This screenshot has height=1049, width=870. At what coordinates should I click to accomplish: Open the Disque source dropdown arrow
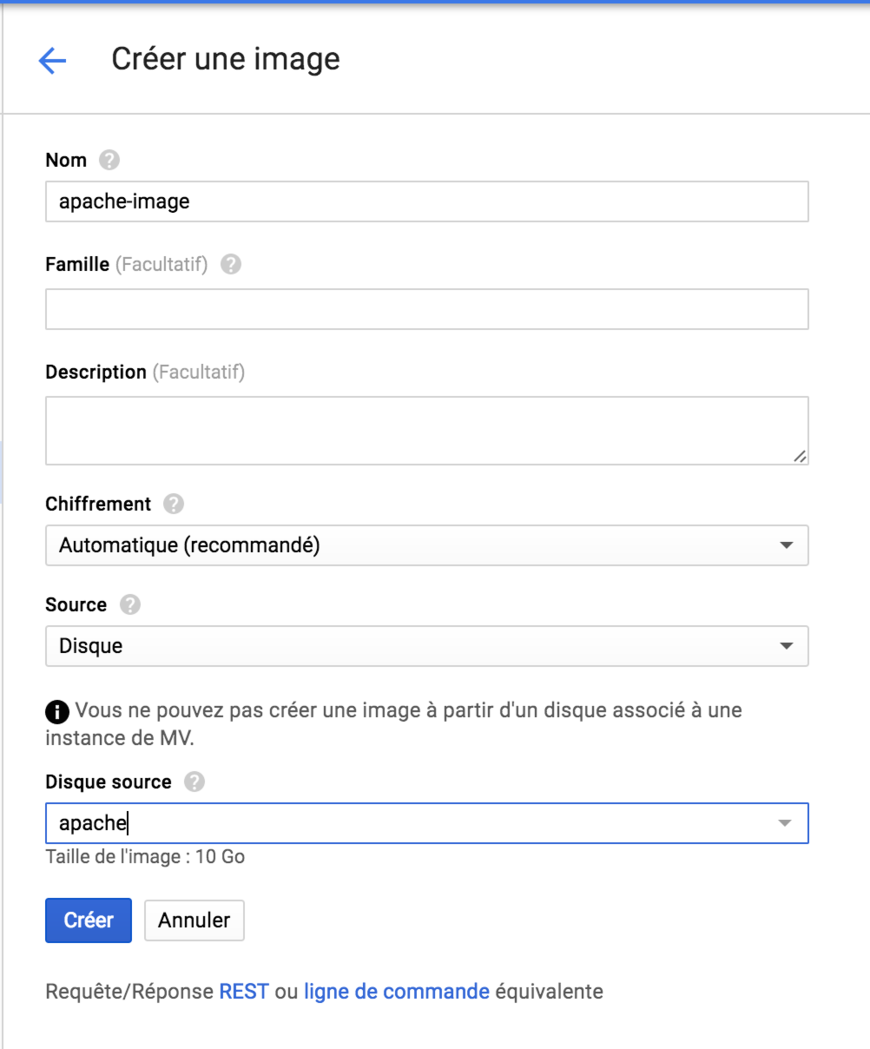(x=786, y=822)
